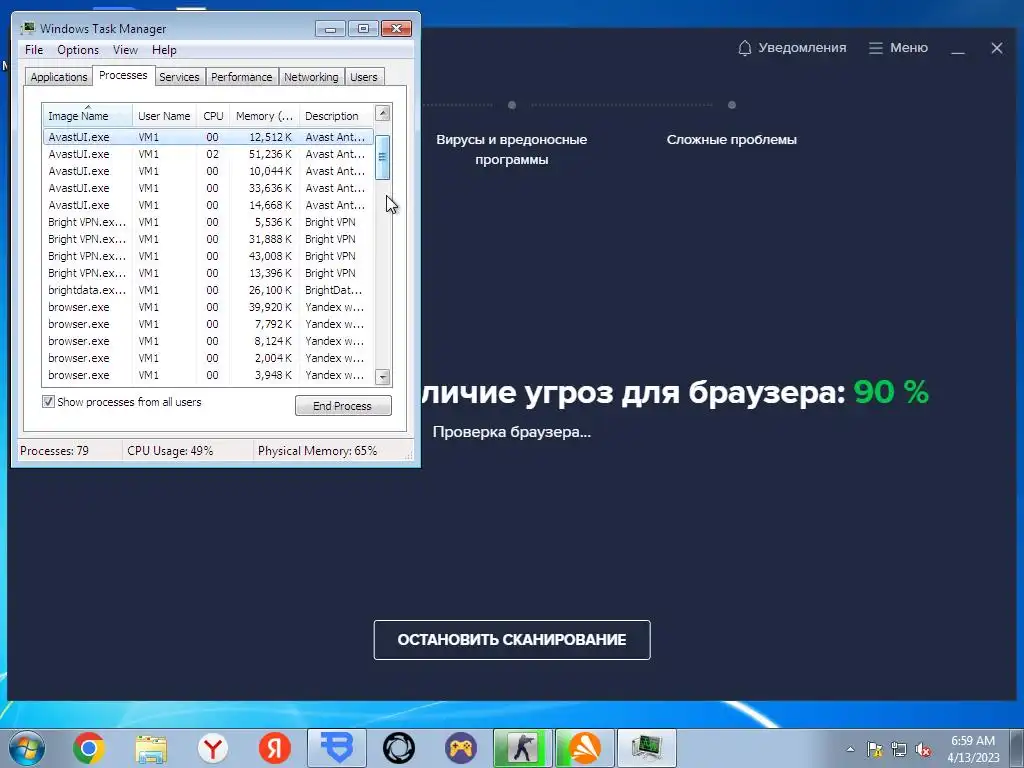This screenshot has height=768, width=1024.
Task: Open Task Manager View menu
Action: [125, 50]
